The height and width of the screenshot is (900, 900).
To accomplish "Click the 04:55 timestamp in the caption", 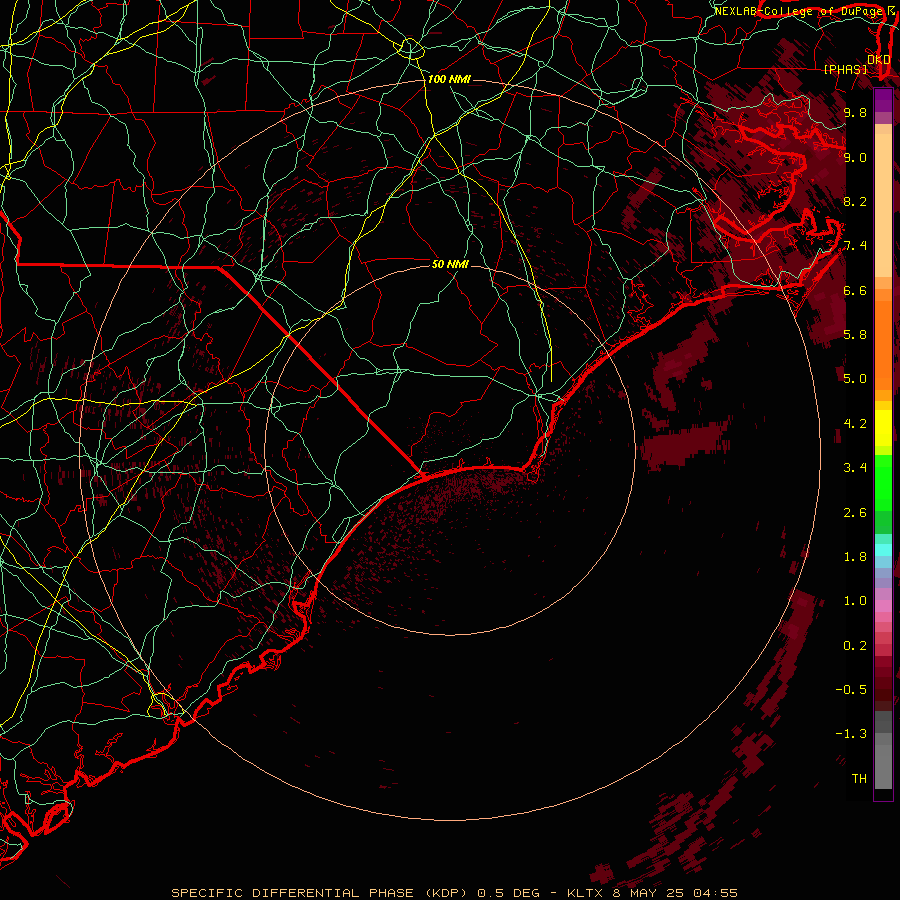I will point(715,893).
